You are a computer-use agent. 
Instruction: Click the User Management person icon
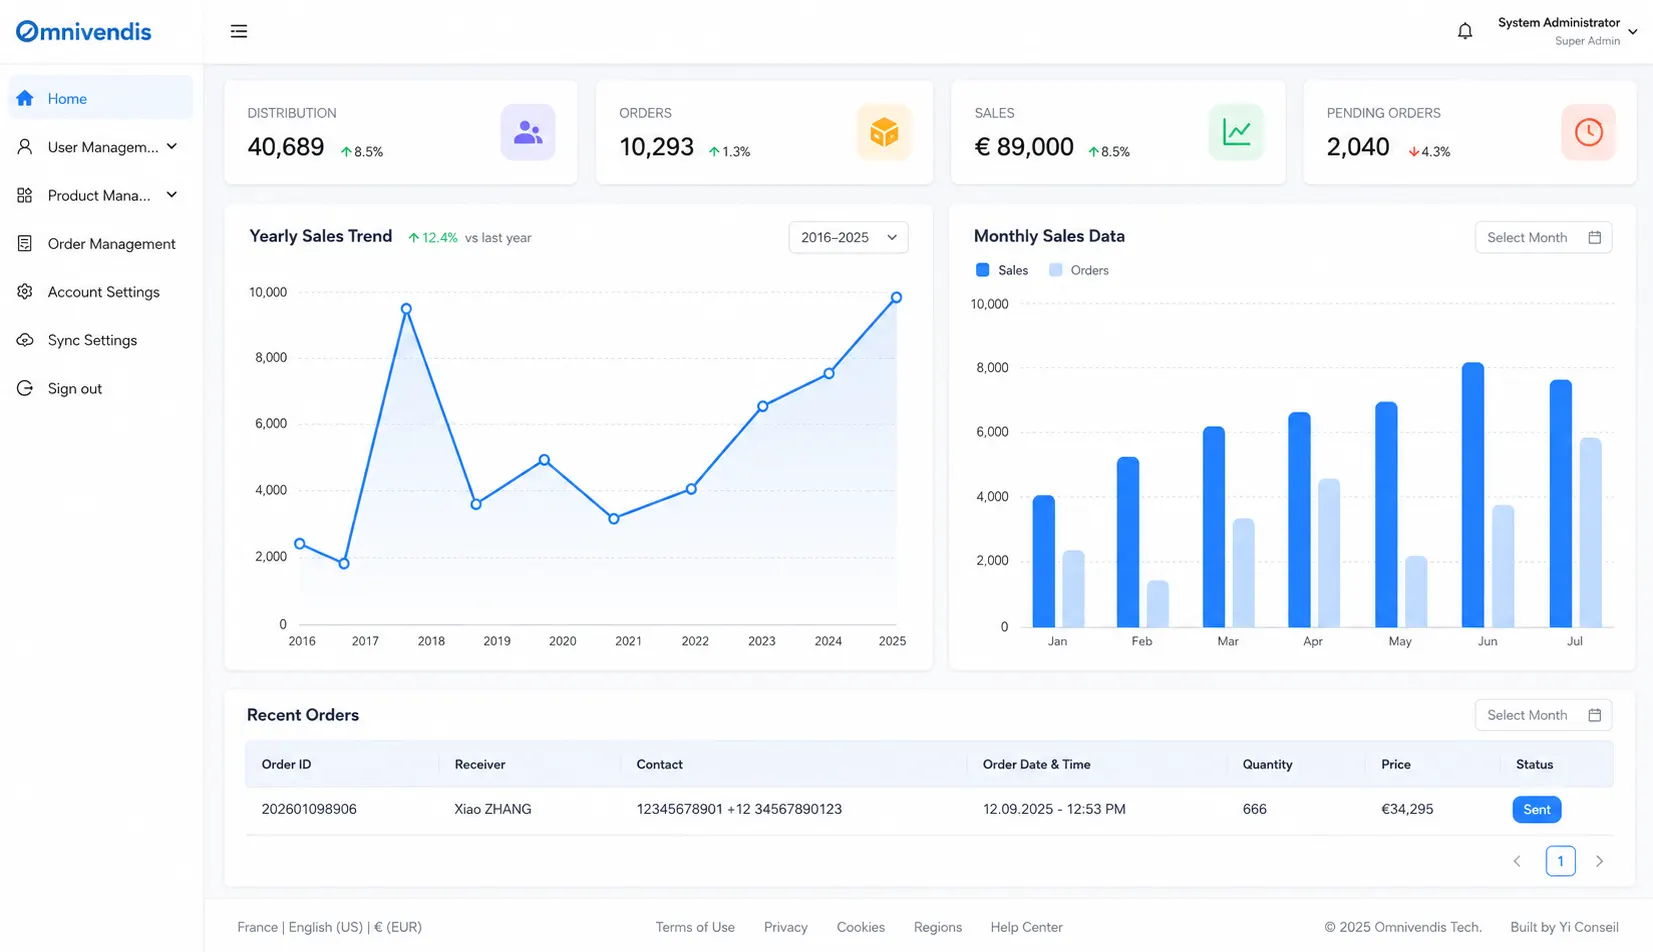(x=25, y=147)
